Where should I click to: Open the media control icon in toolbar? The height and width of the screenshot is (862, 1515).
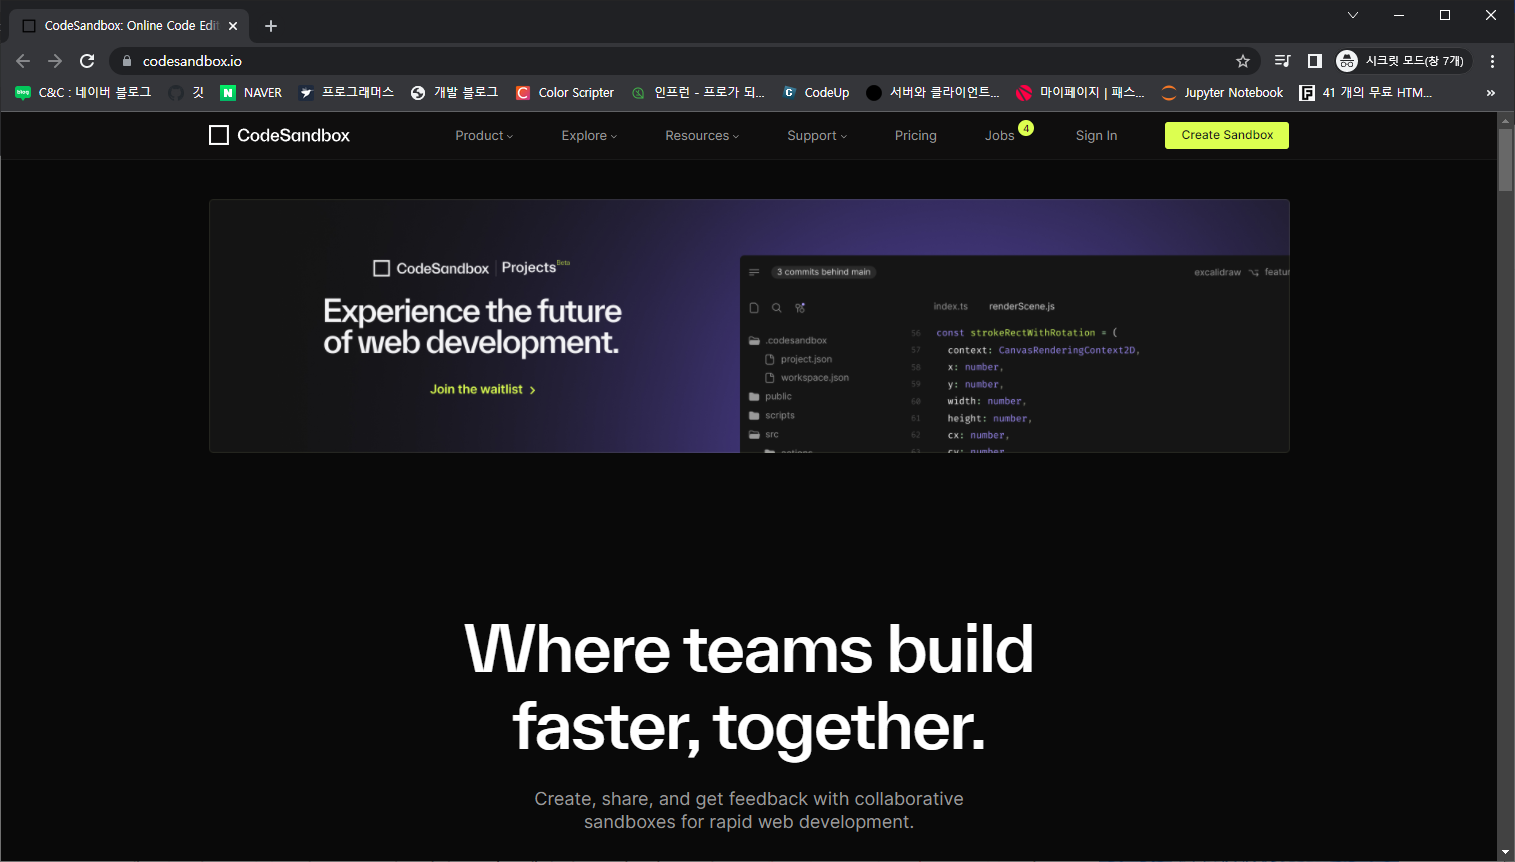pos(1282,61)
